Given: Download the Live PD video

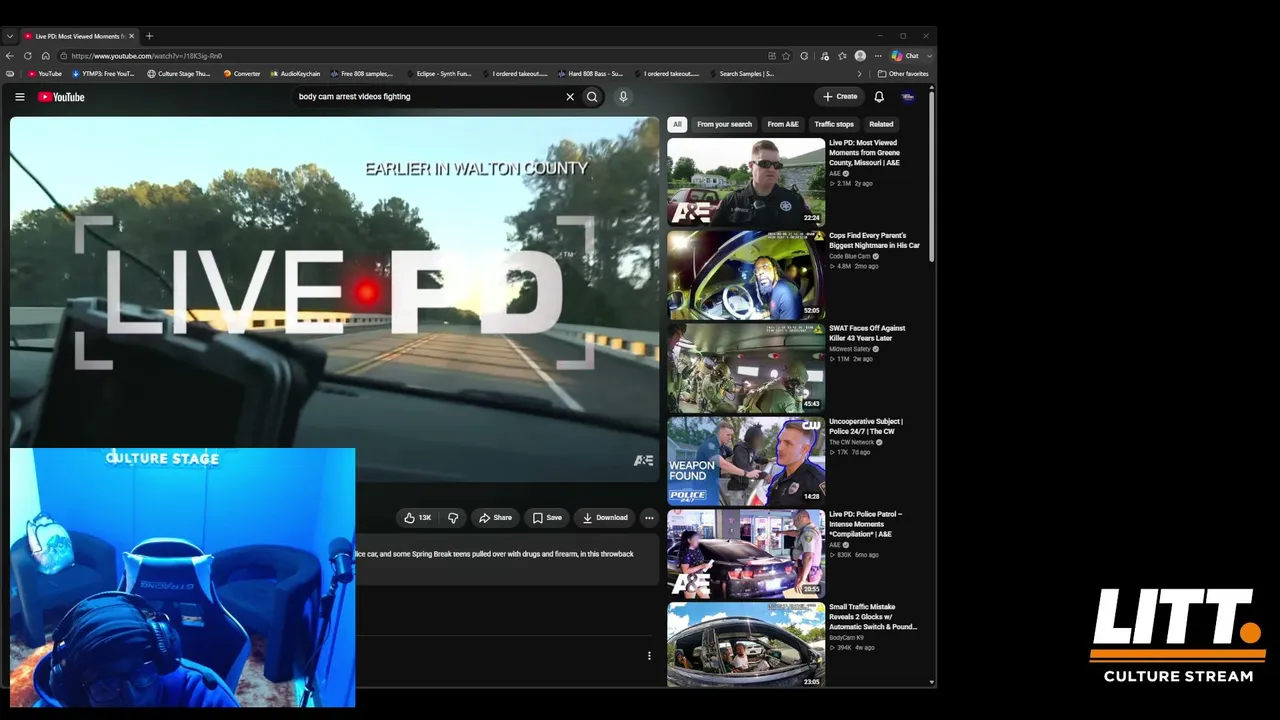Looking at the screenshot, I should click(x=605, y=518).
